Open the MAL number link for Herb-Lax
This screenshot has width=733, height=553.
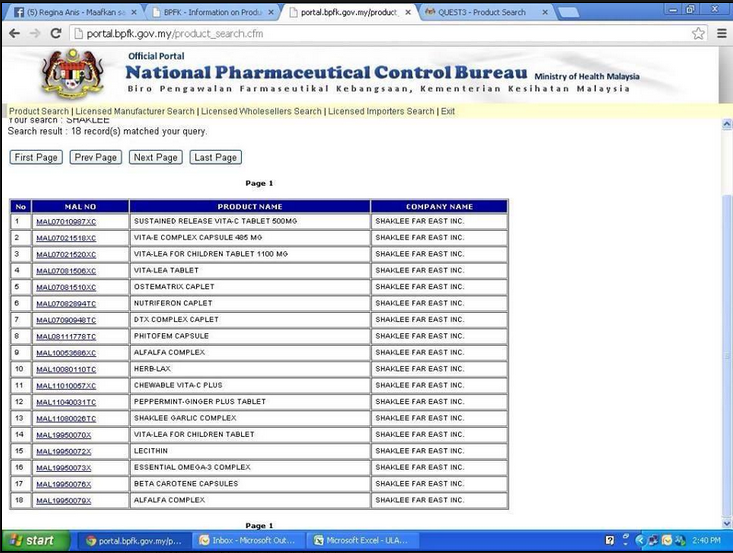66,370
